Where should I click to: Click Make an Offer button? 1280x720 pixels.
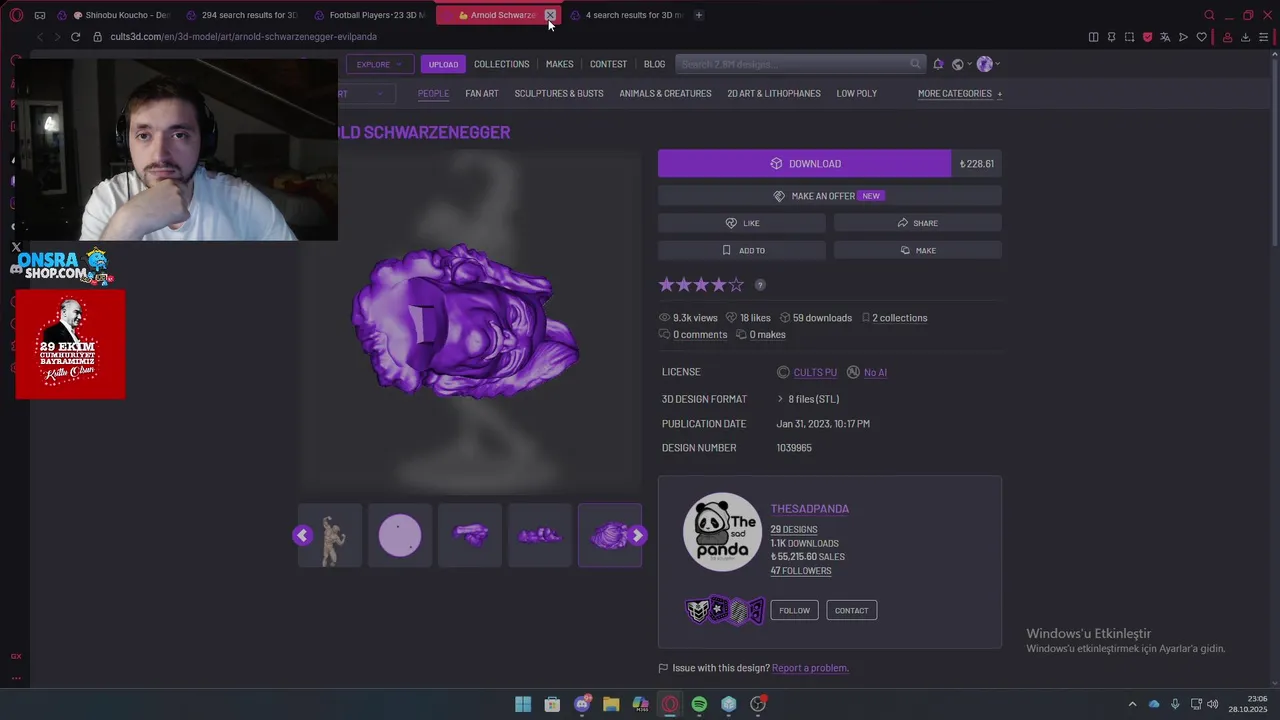tap(829, 196)
